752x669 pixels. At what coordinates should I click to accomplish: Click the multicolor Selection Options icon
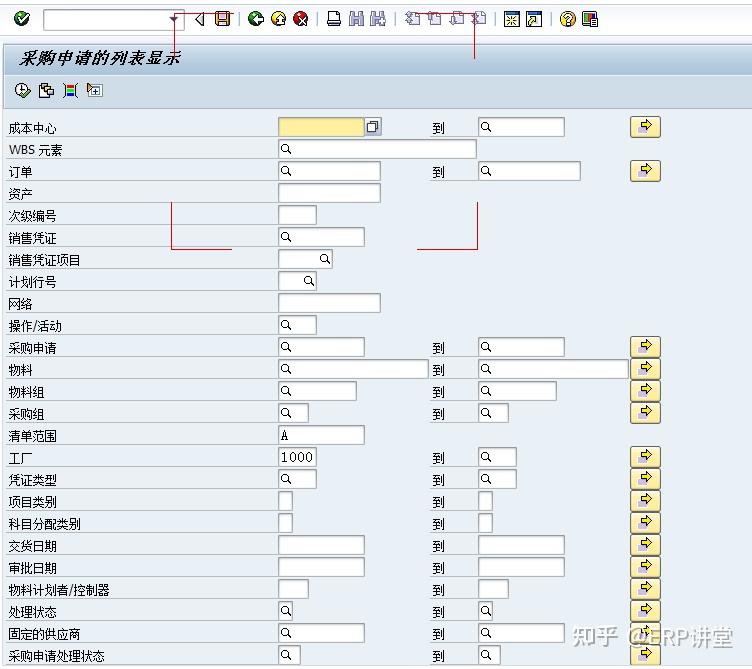point(70,90)
